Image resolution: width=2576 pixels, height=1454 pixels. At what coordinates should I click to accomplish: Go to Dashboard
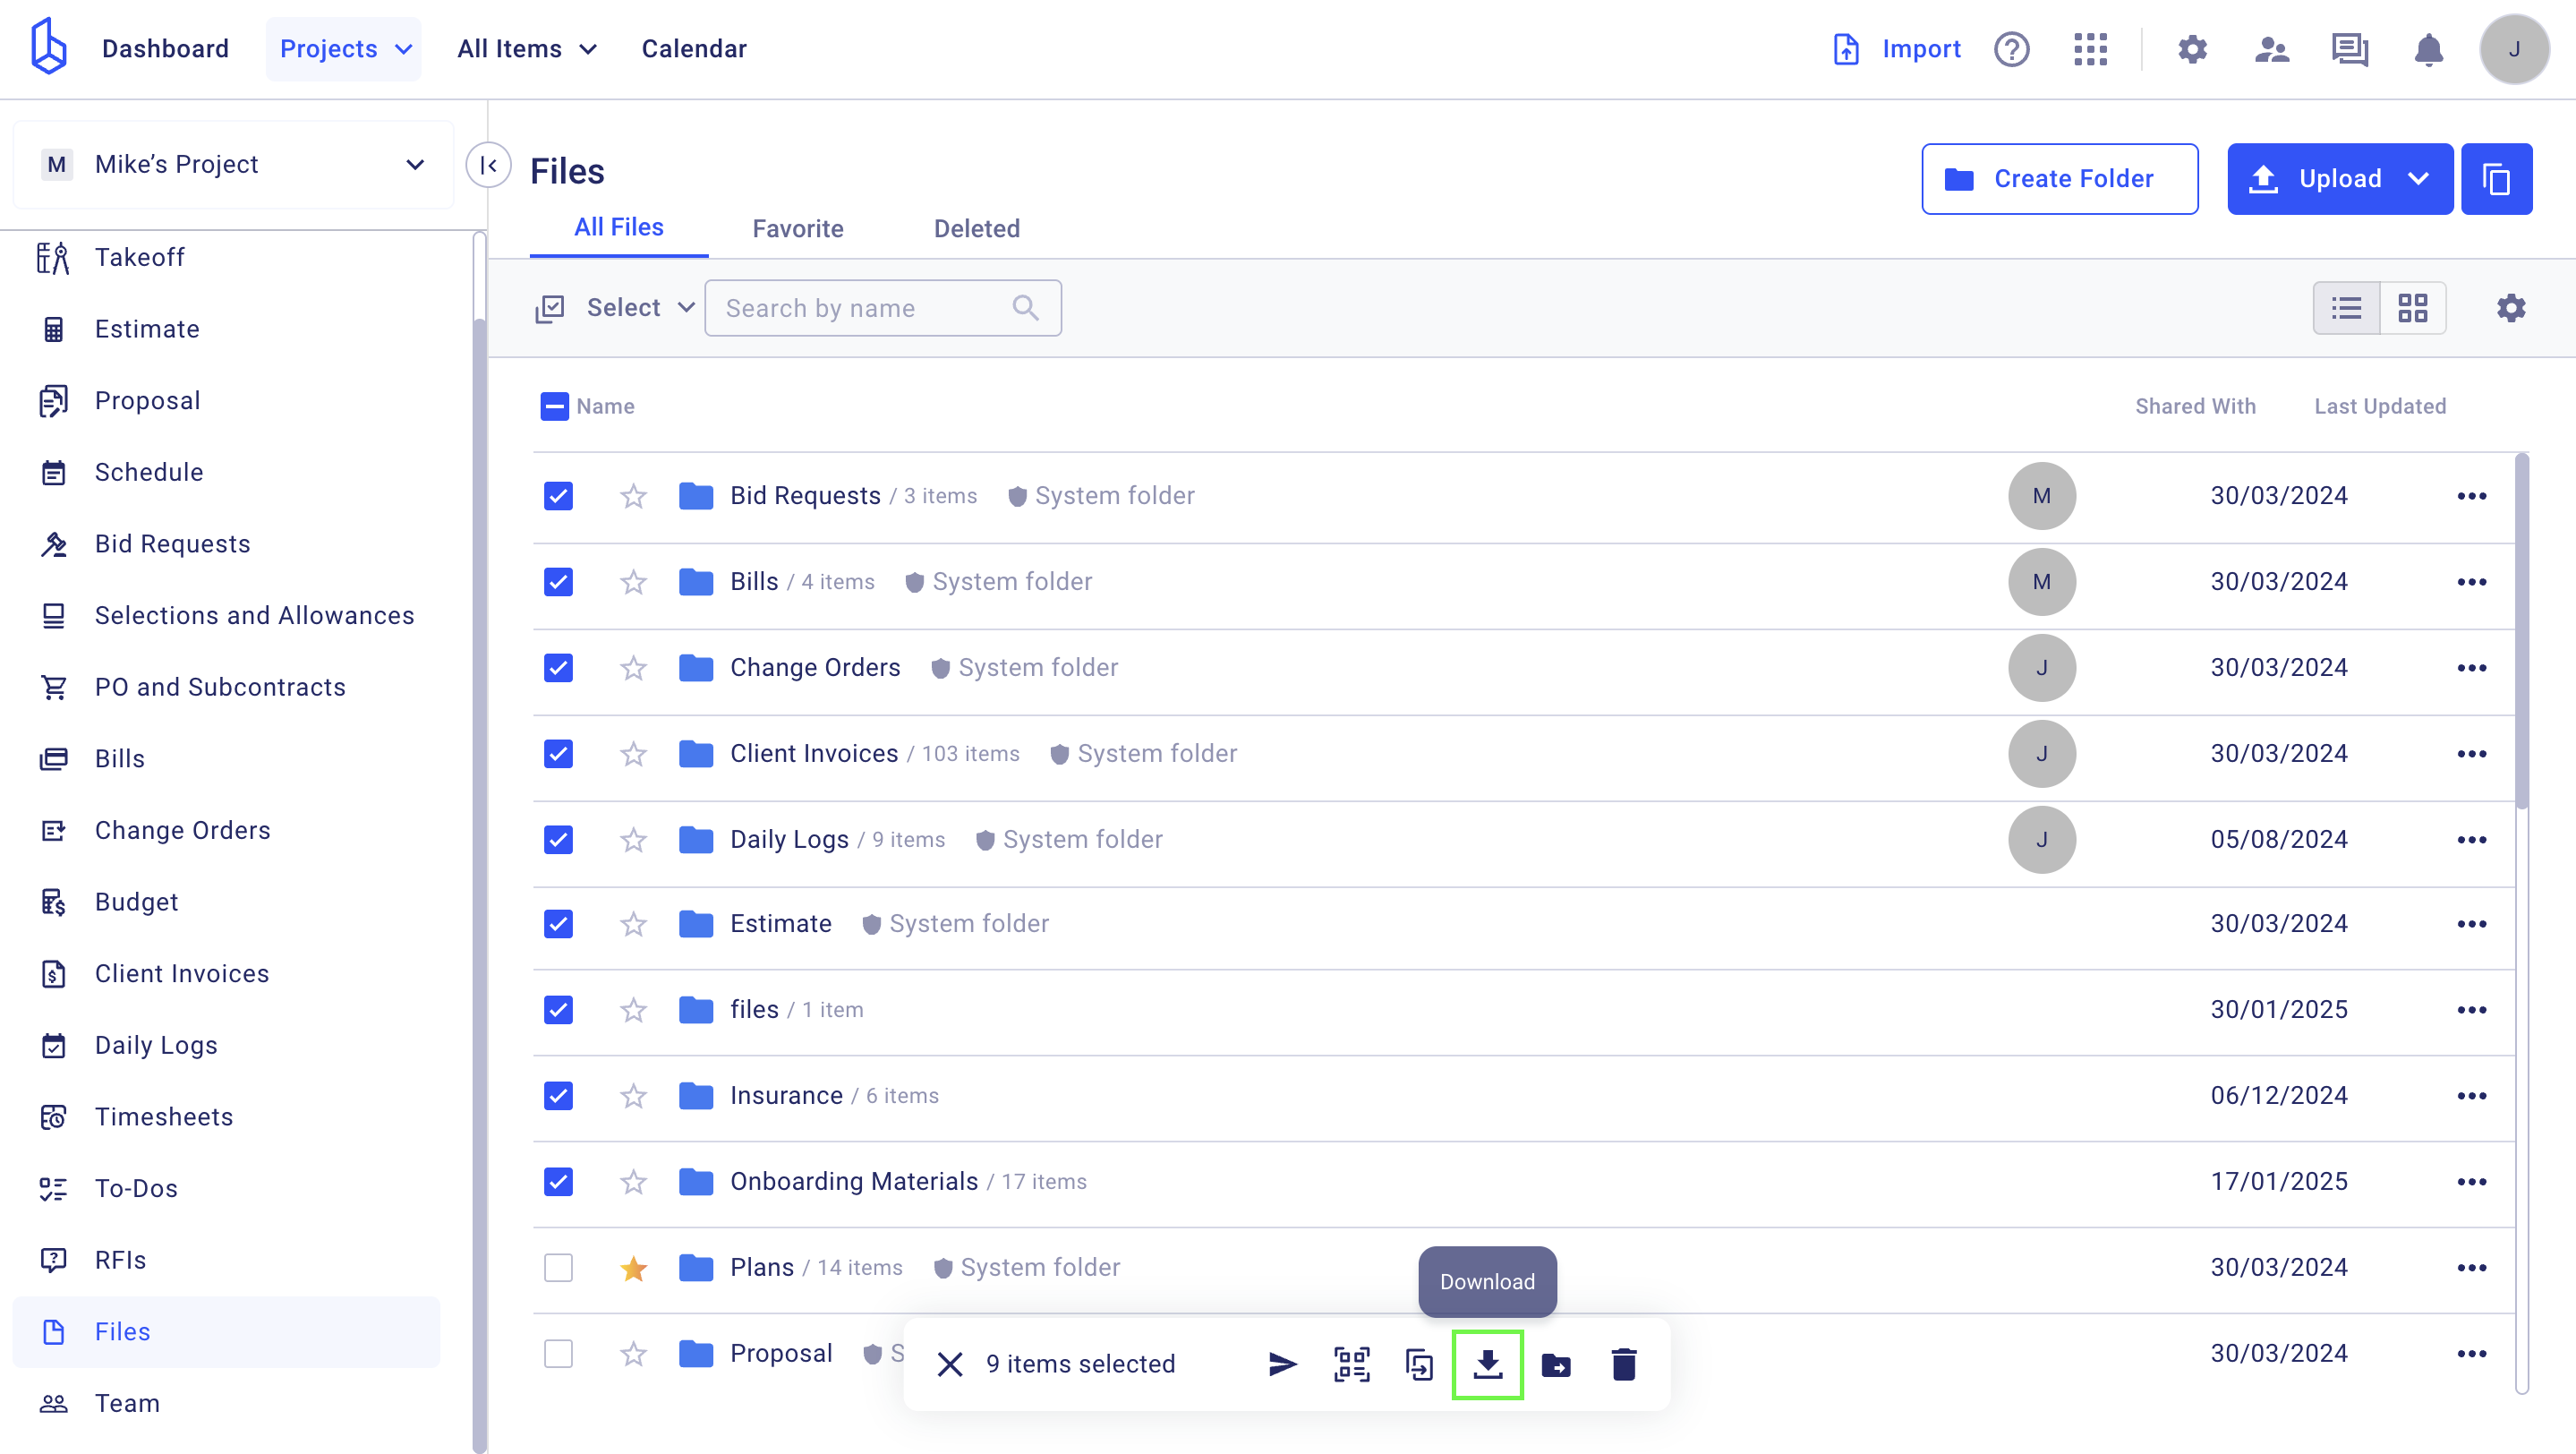(x=165, y=49)
